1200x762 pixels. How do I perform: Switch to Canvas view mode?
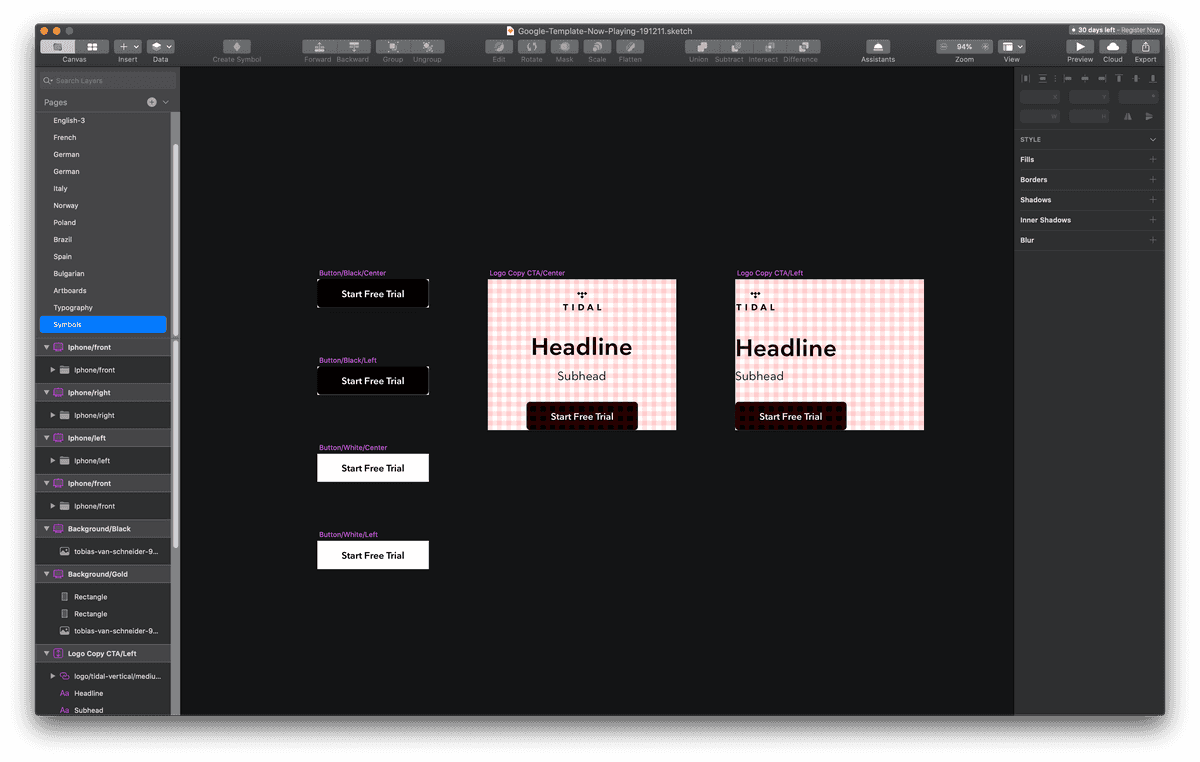coord(59,47)
